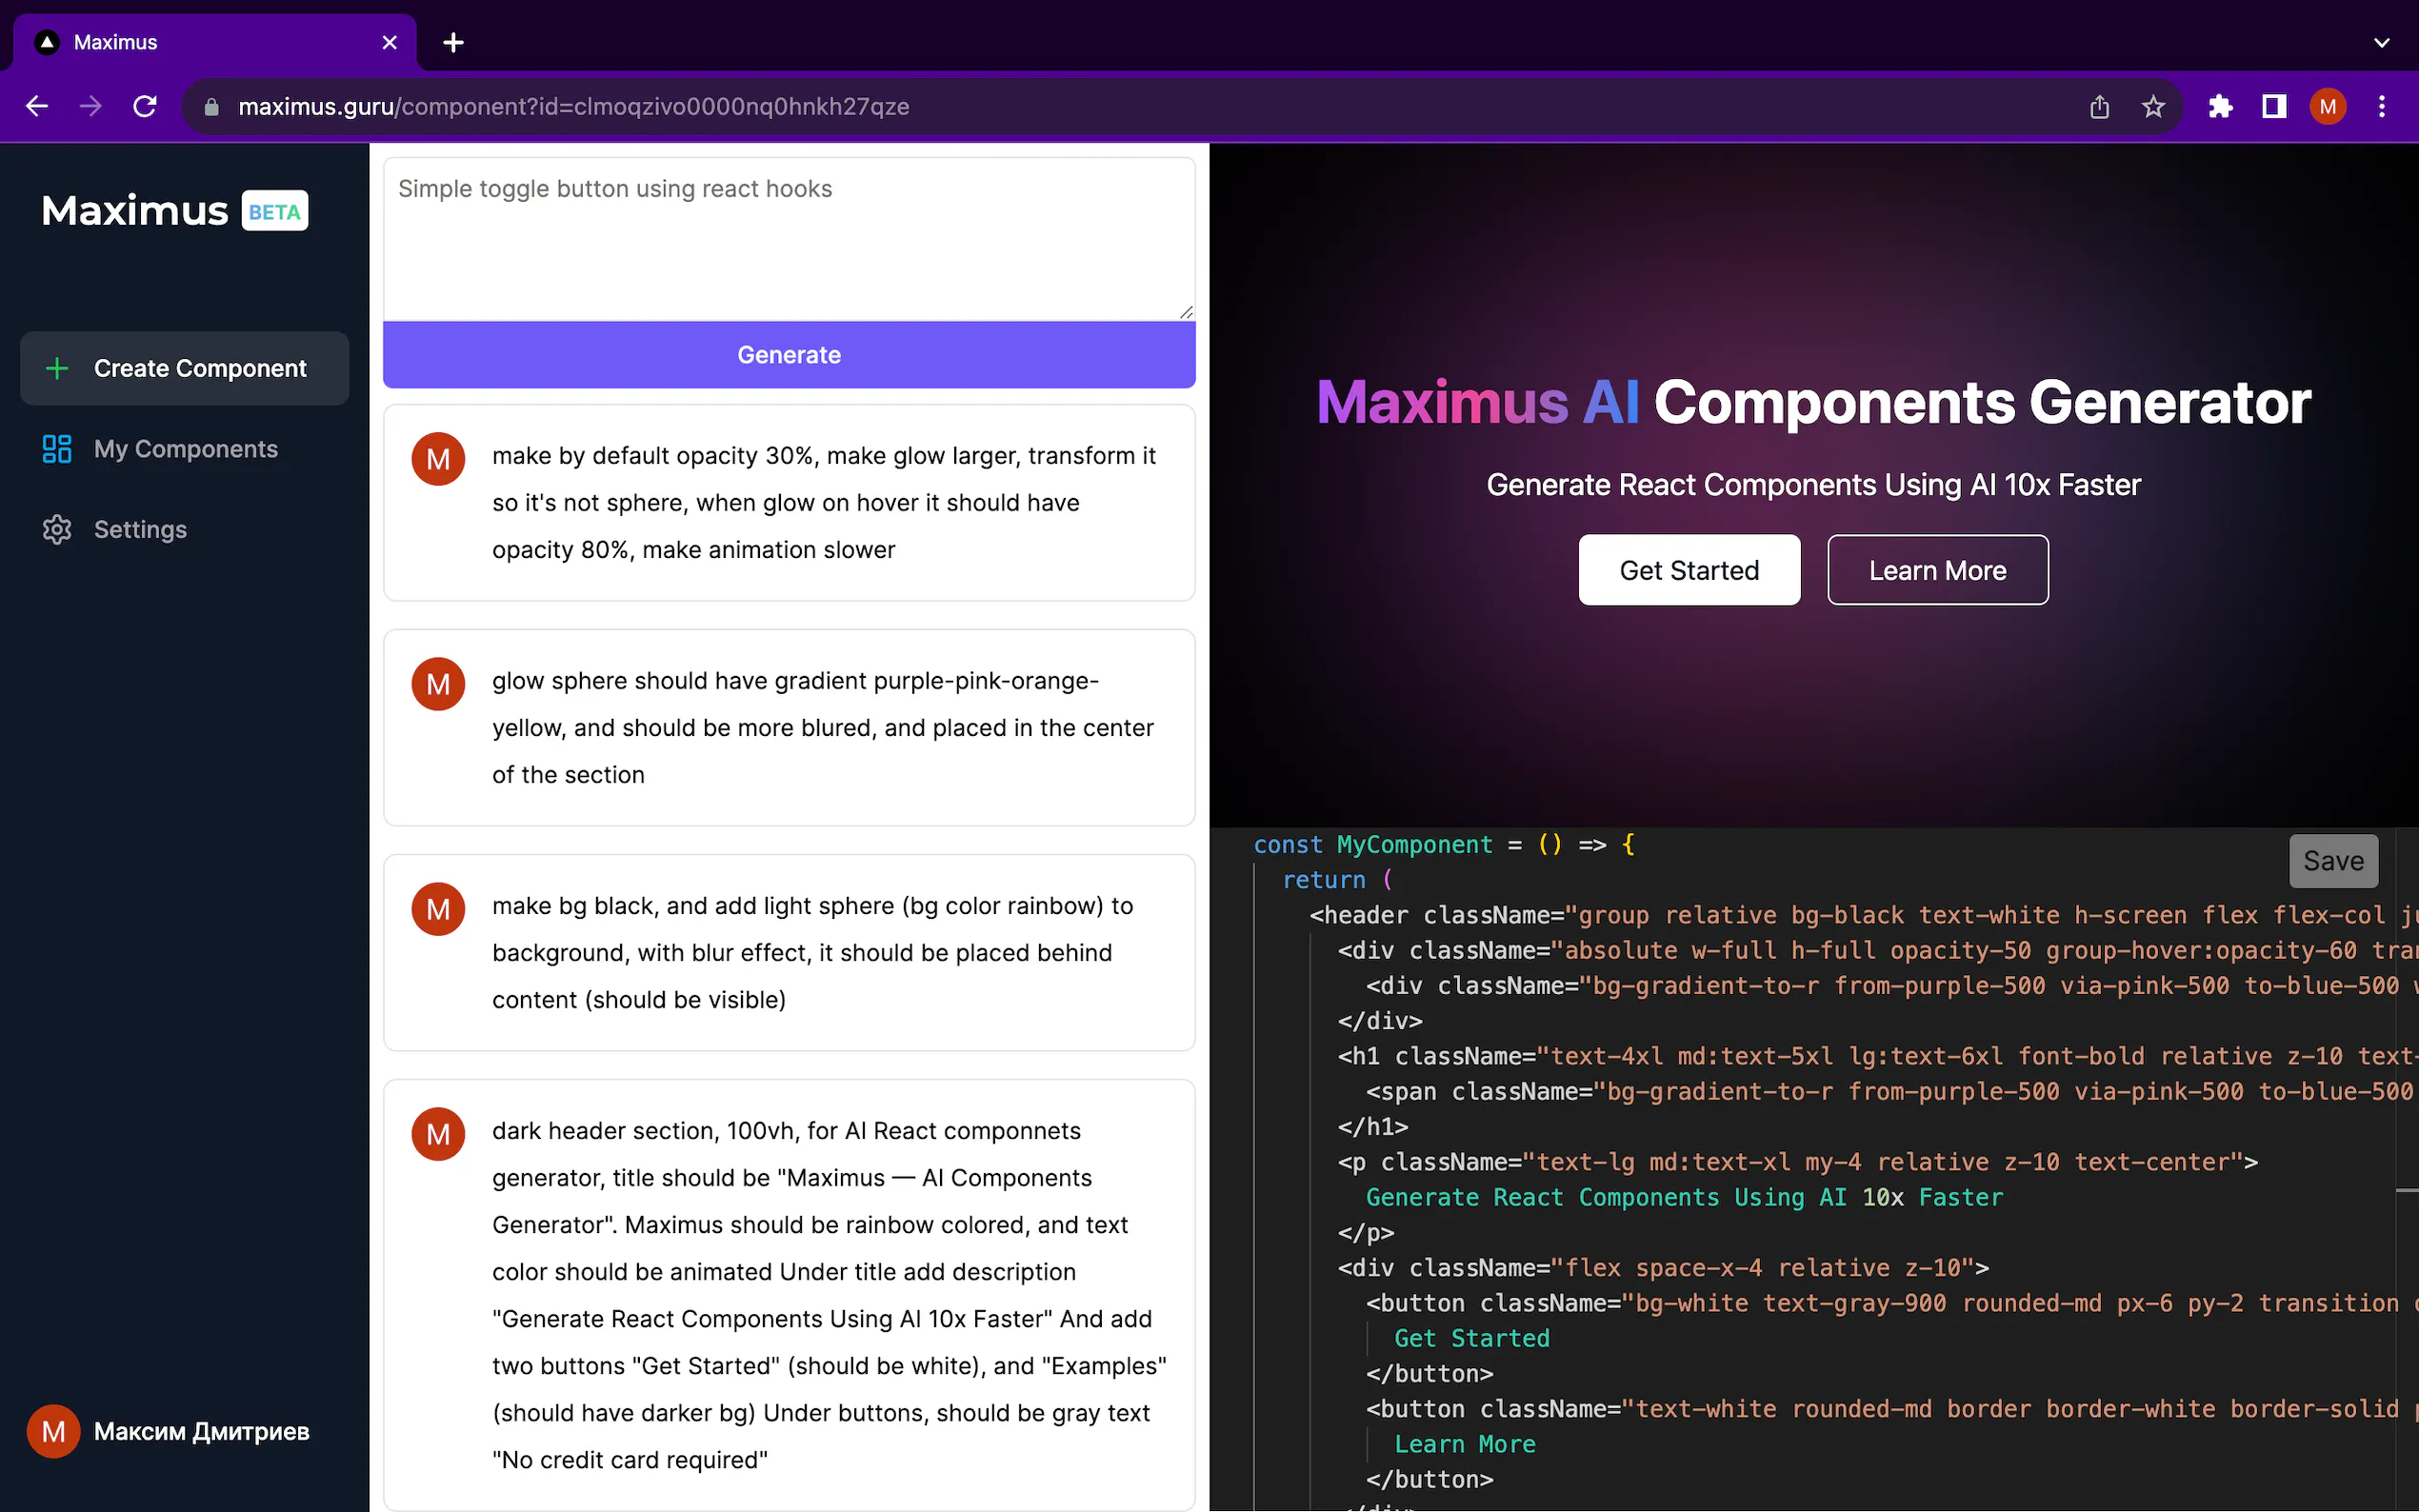Click the Settings gear icon
The width and height of the screenshot is (2419, 1512).
pos(57,529)
